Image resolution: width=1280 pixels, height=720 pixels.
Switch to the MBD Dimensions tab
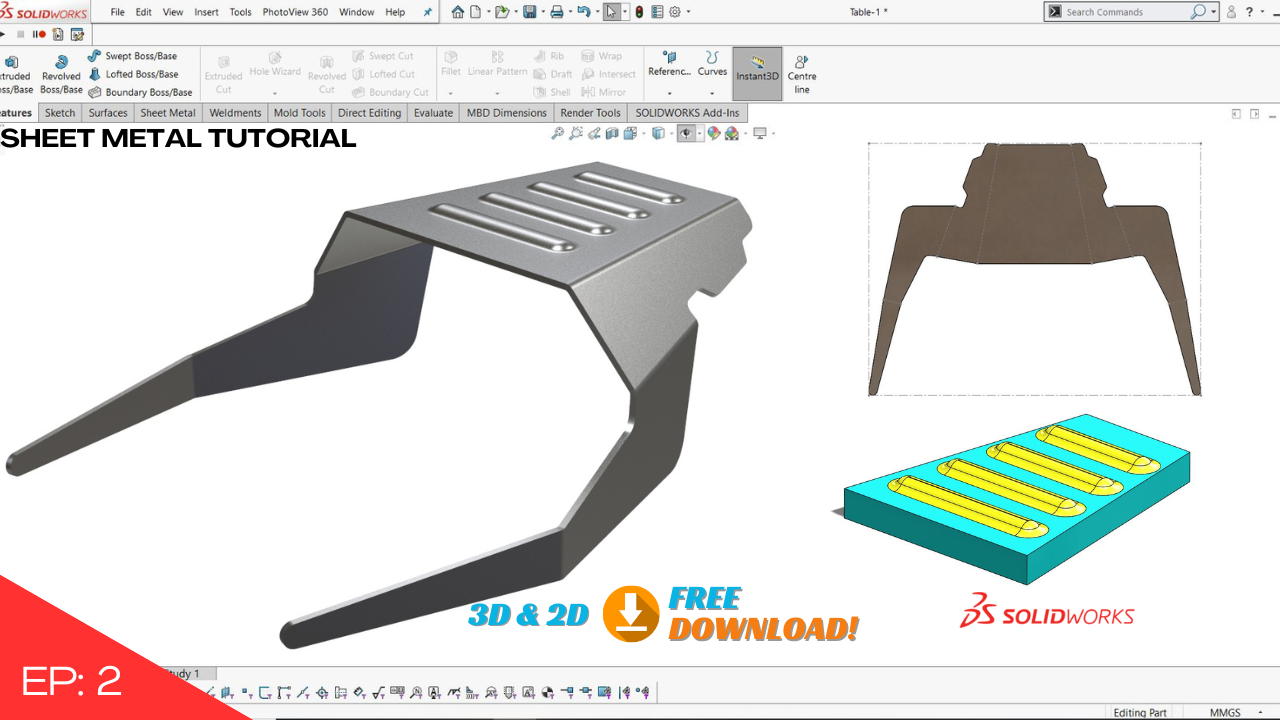pos(507,113)
